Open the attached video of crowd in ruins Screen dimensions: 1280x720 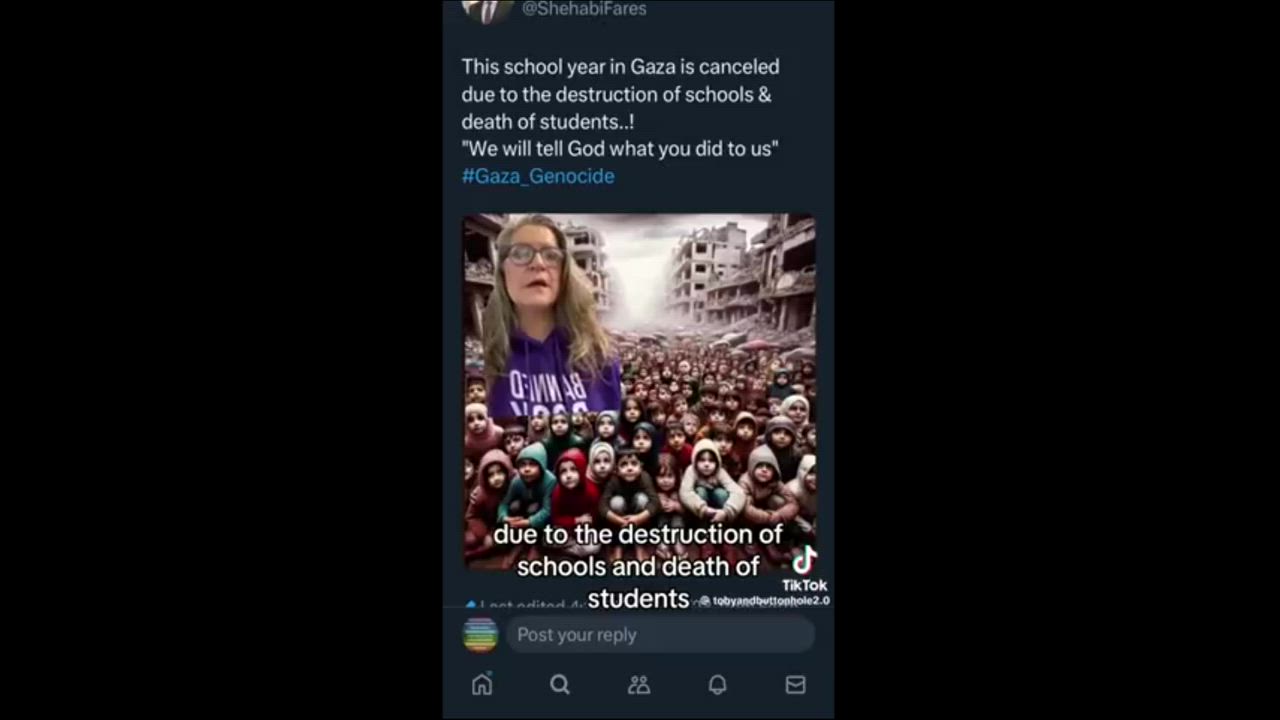[639, 392]
